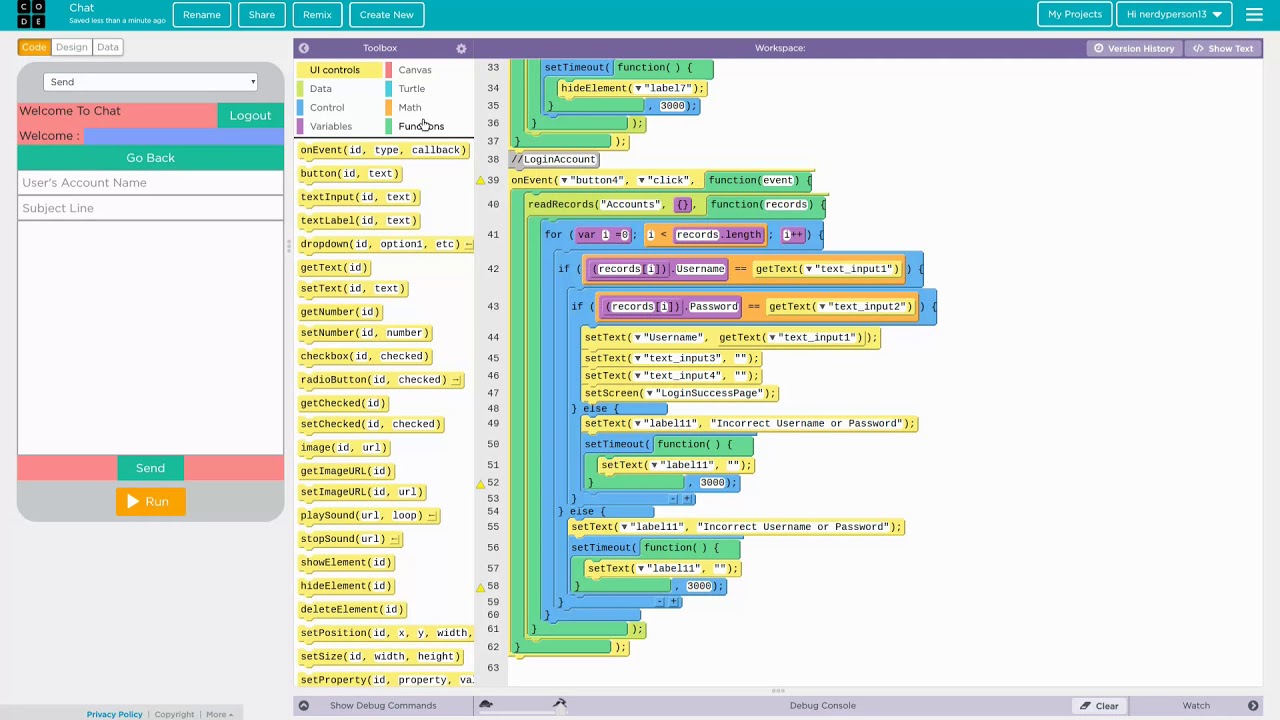Click the User's Account Name input
This screenshot has height=720, width=1280.
coord(150,183)
